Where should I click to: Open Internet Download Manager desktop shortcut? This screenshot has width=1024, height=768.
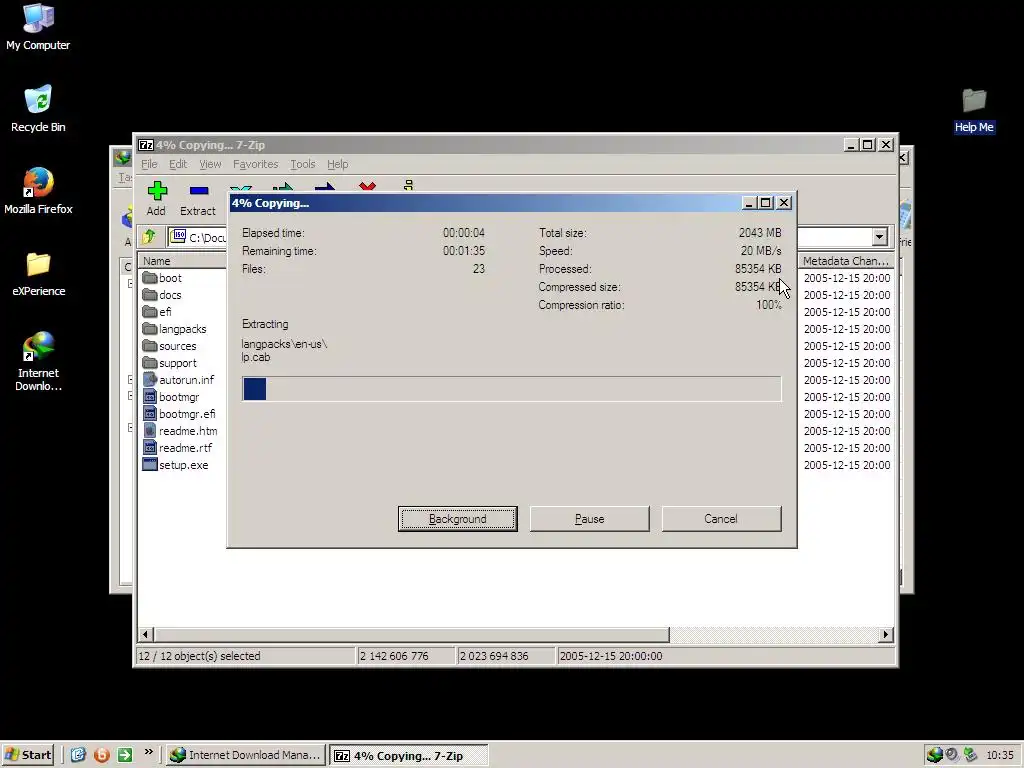38,361
